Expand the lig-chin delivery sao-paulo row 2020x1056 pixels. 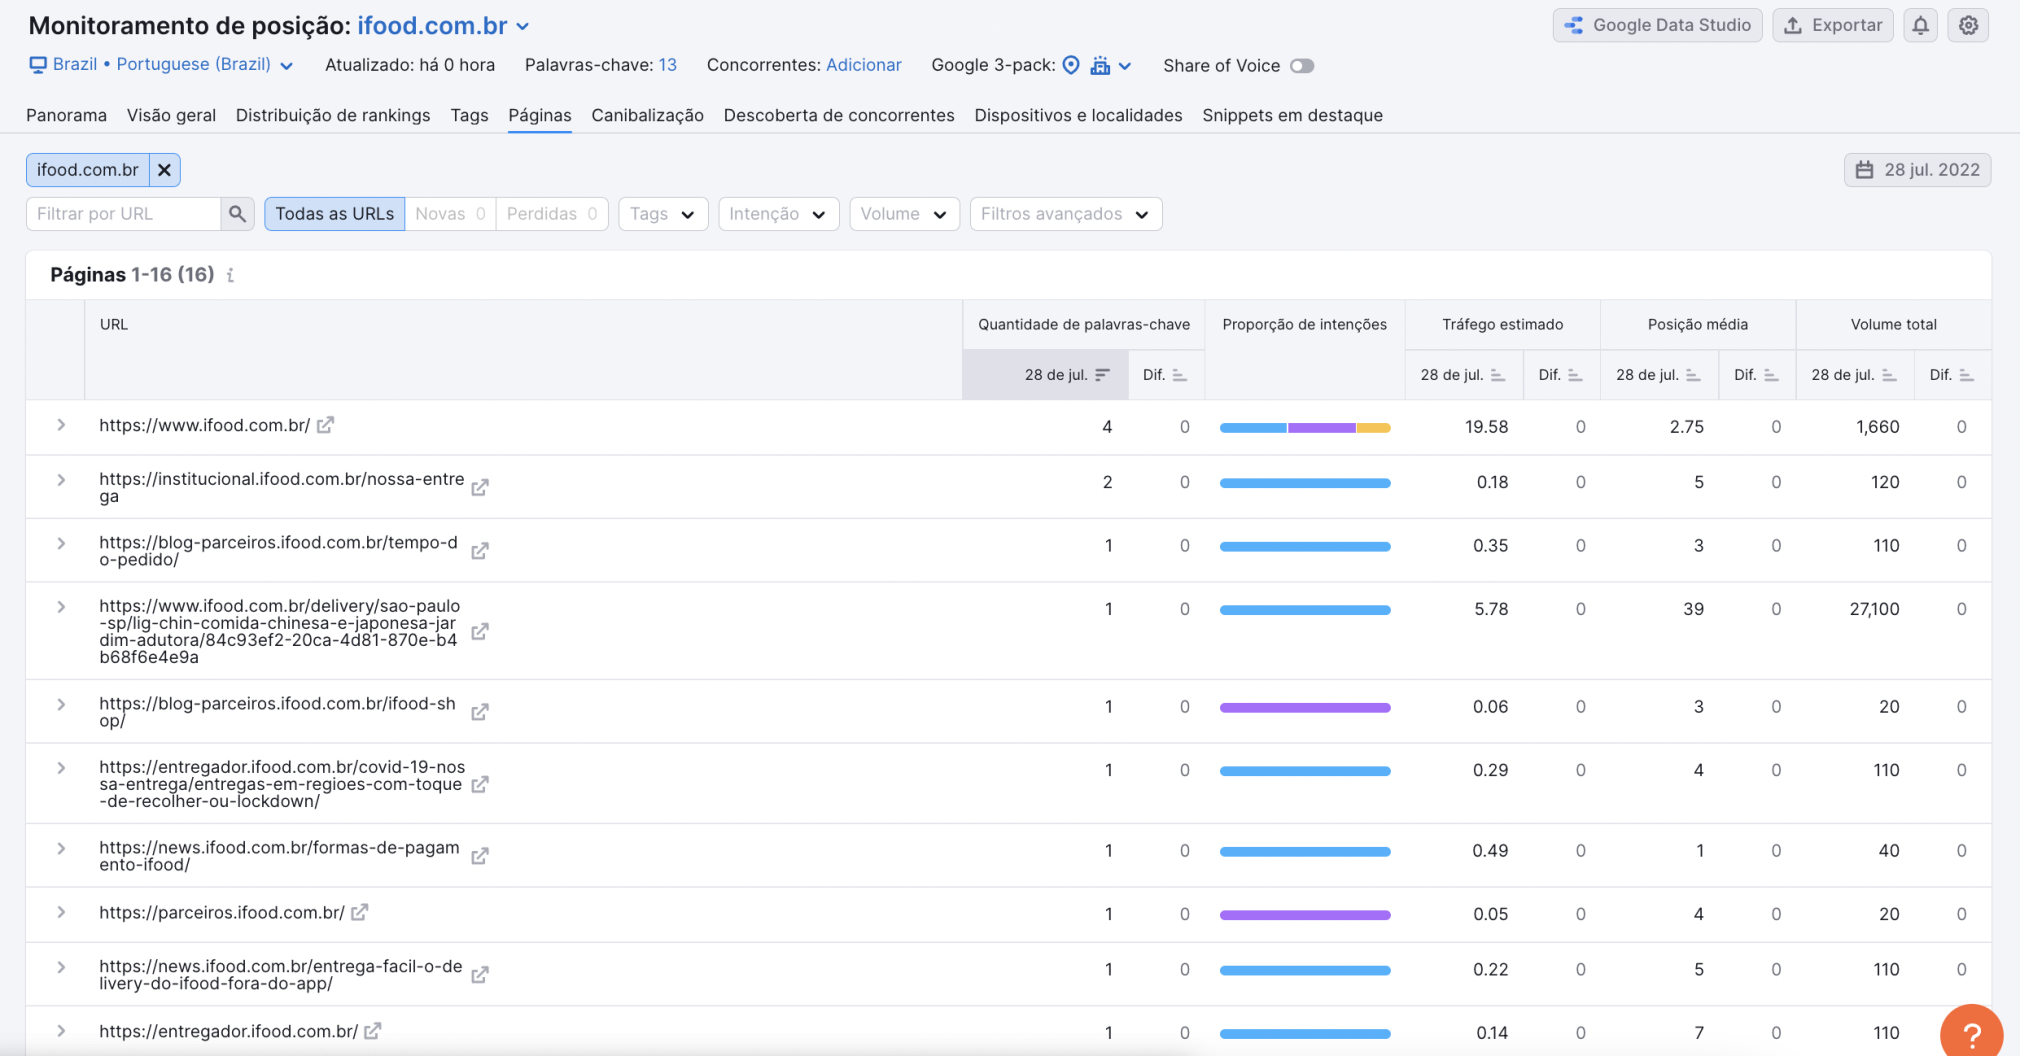[61, 607]
